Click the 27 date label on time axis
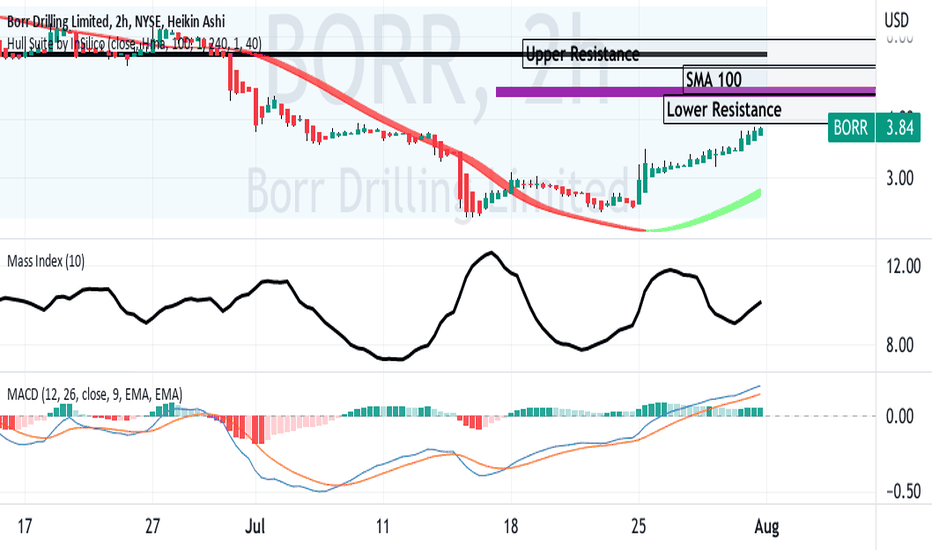This screenshot has width=932, height=550. tap(153, 526)
